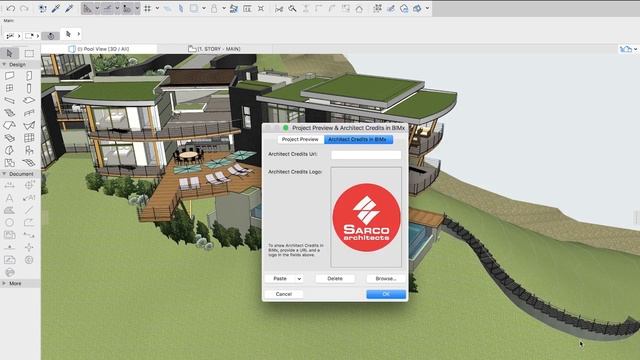Select the Mesh tool
The image size is (640, 360).
[29, 163]
